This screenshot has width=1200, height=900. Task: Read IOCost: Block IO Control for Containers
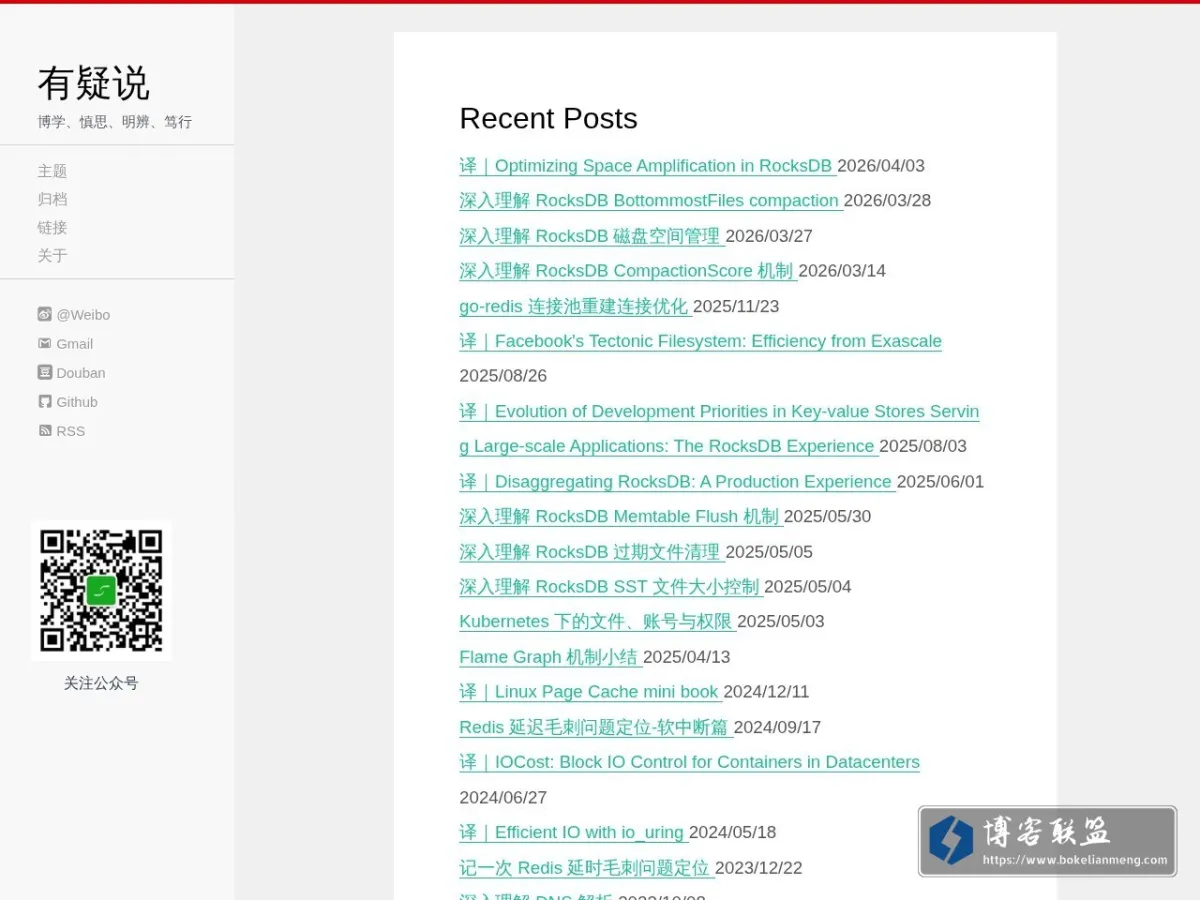(689, 762)
